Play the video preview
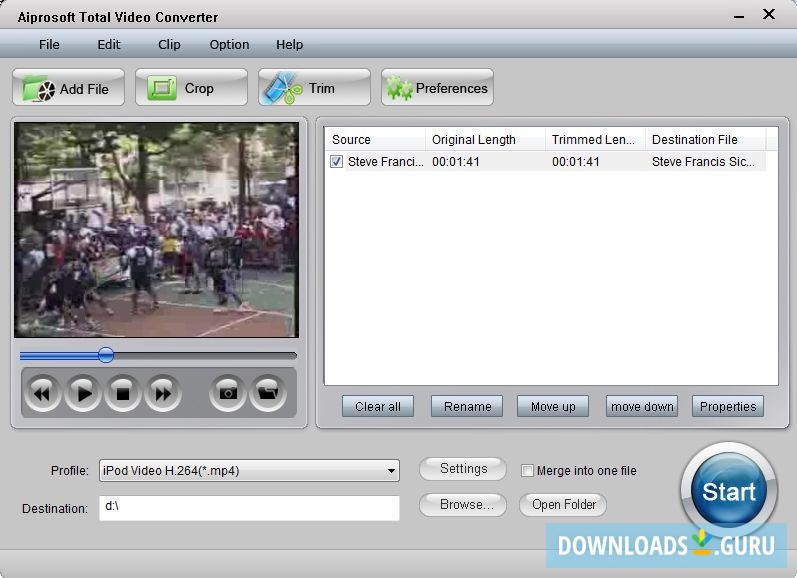This screenshot has height=578, width=797. point(83,393)
